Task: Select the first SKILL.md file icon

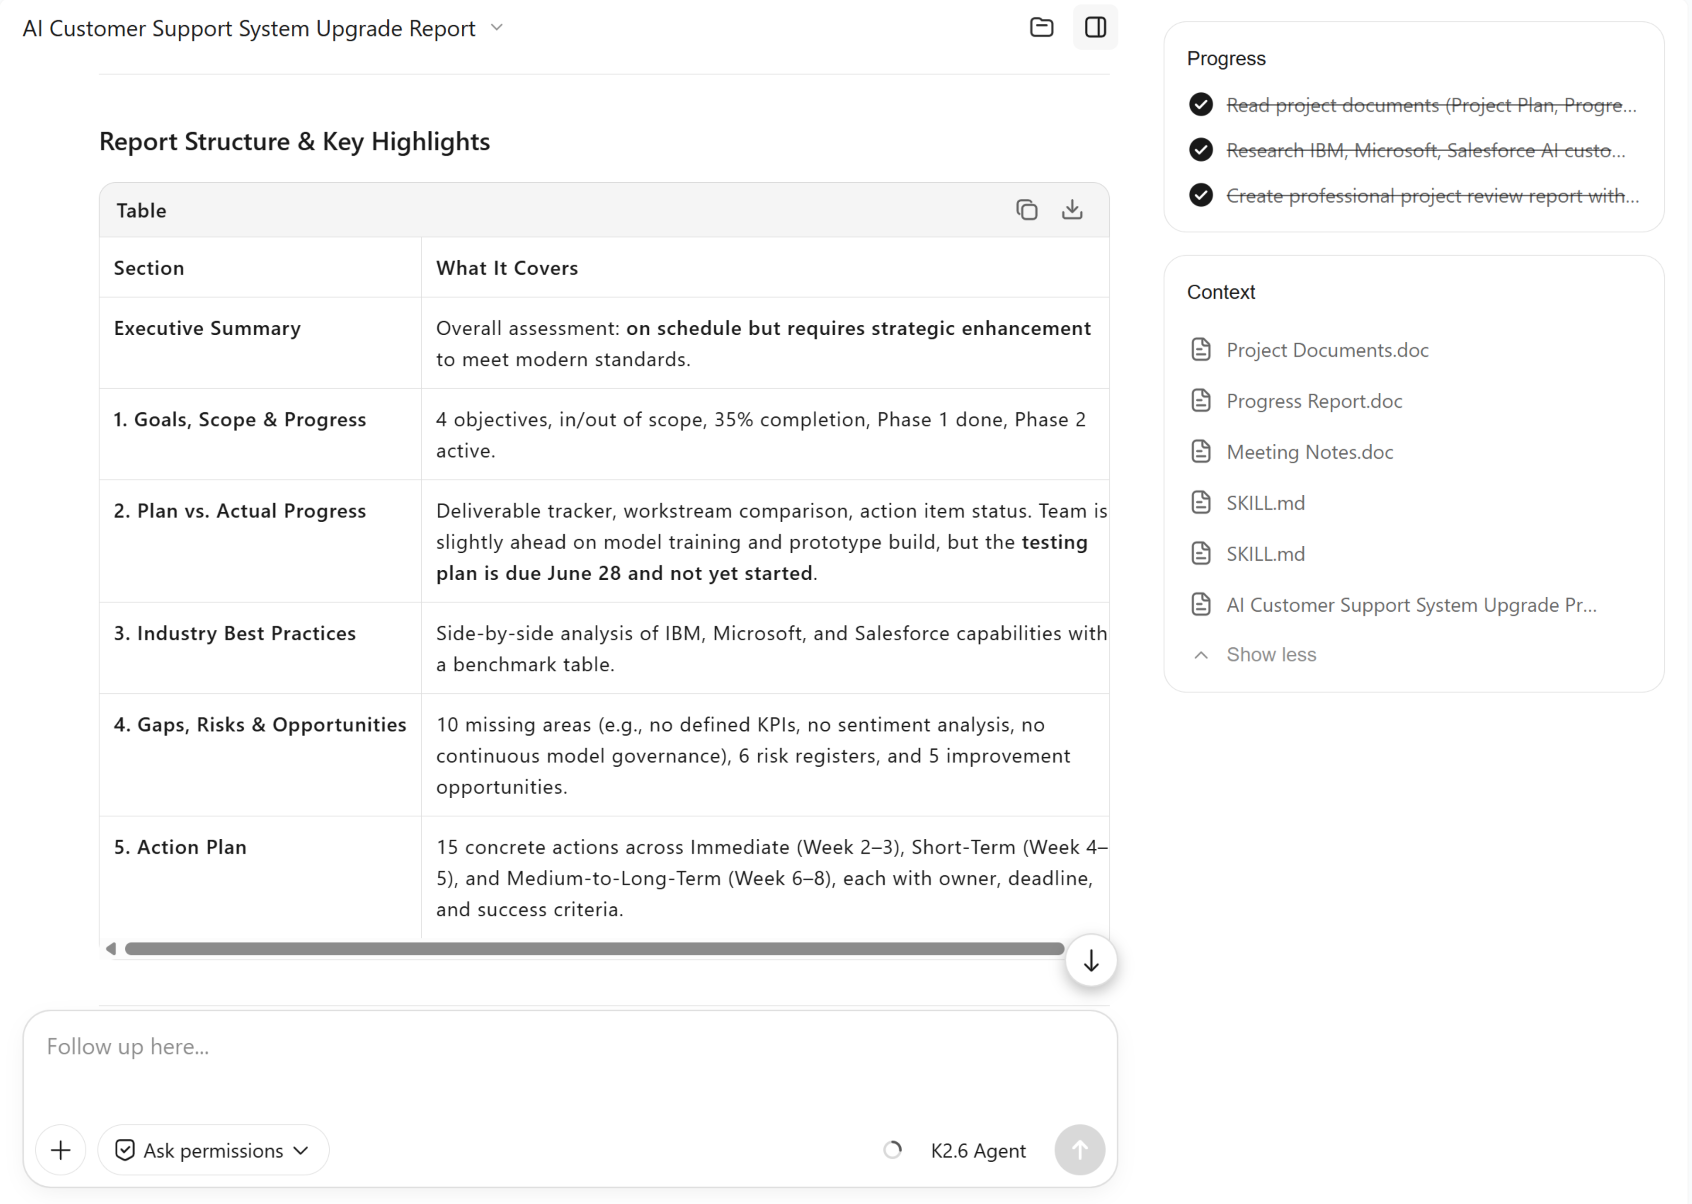Action: [x=1201, y=503]
